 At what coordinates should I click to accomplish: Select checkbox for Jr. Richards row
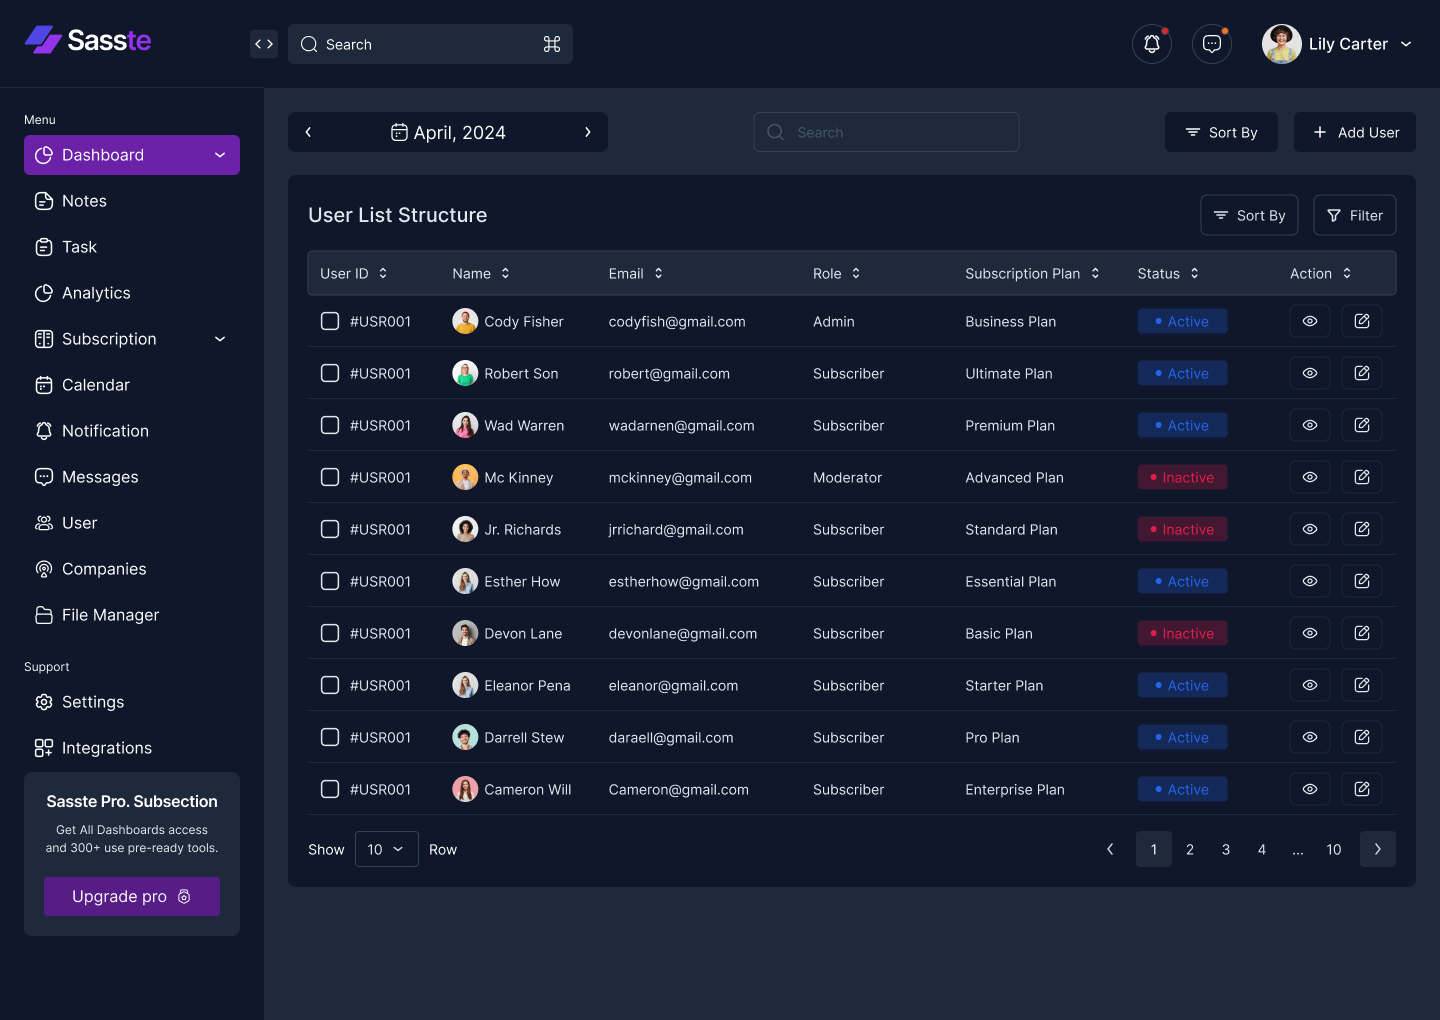click(330, 529)
